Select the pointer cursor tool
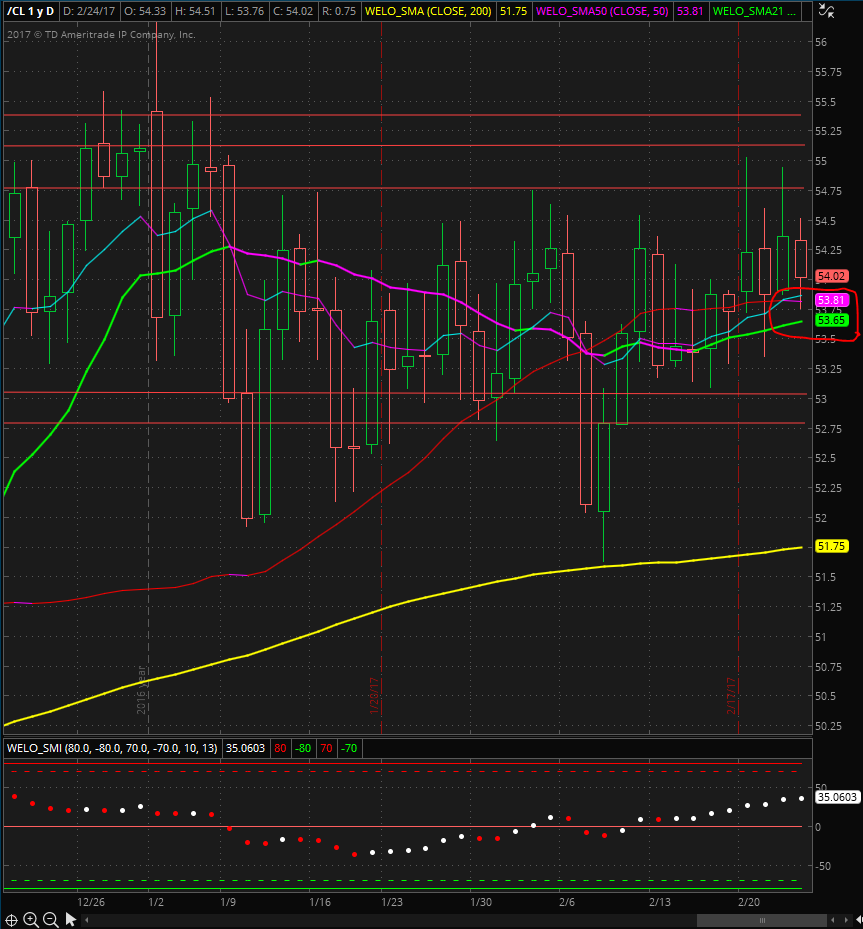The image size is (863, 929). pyautogui.click(x=71, y=920)
